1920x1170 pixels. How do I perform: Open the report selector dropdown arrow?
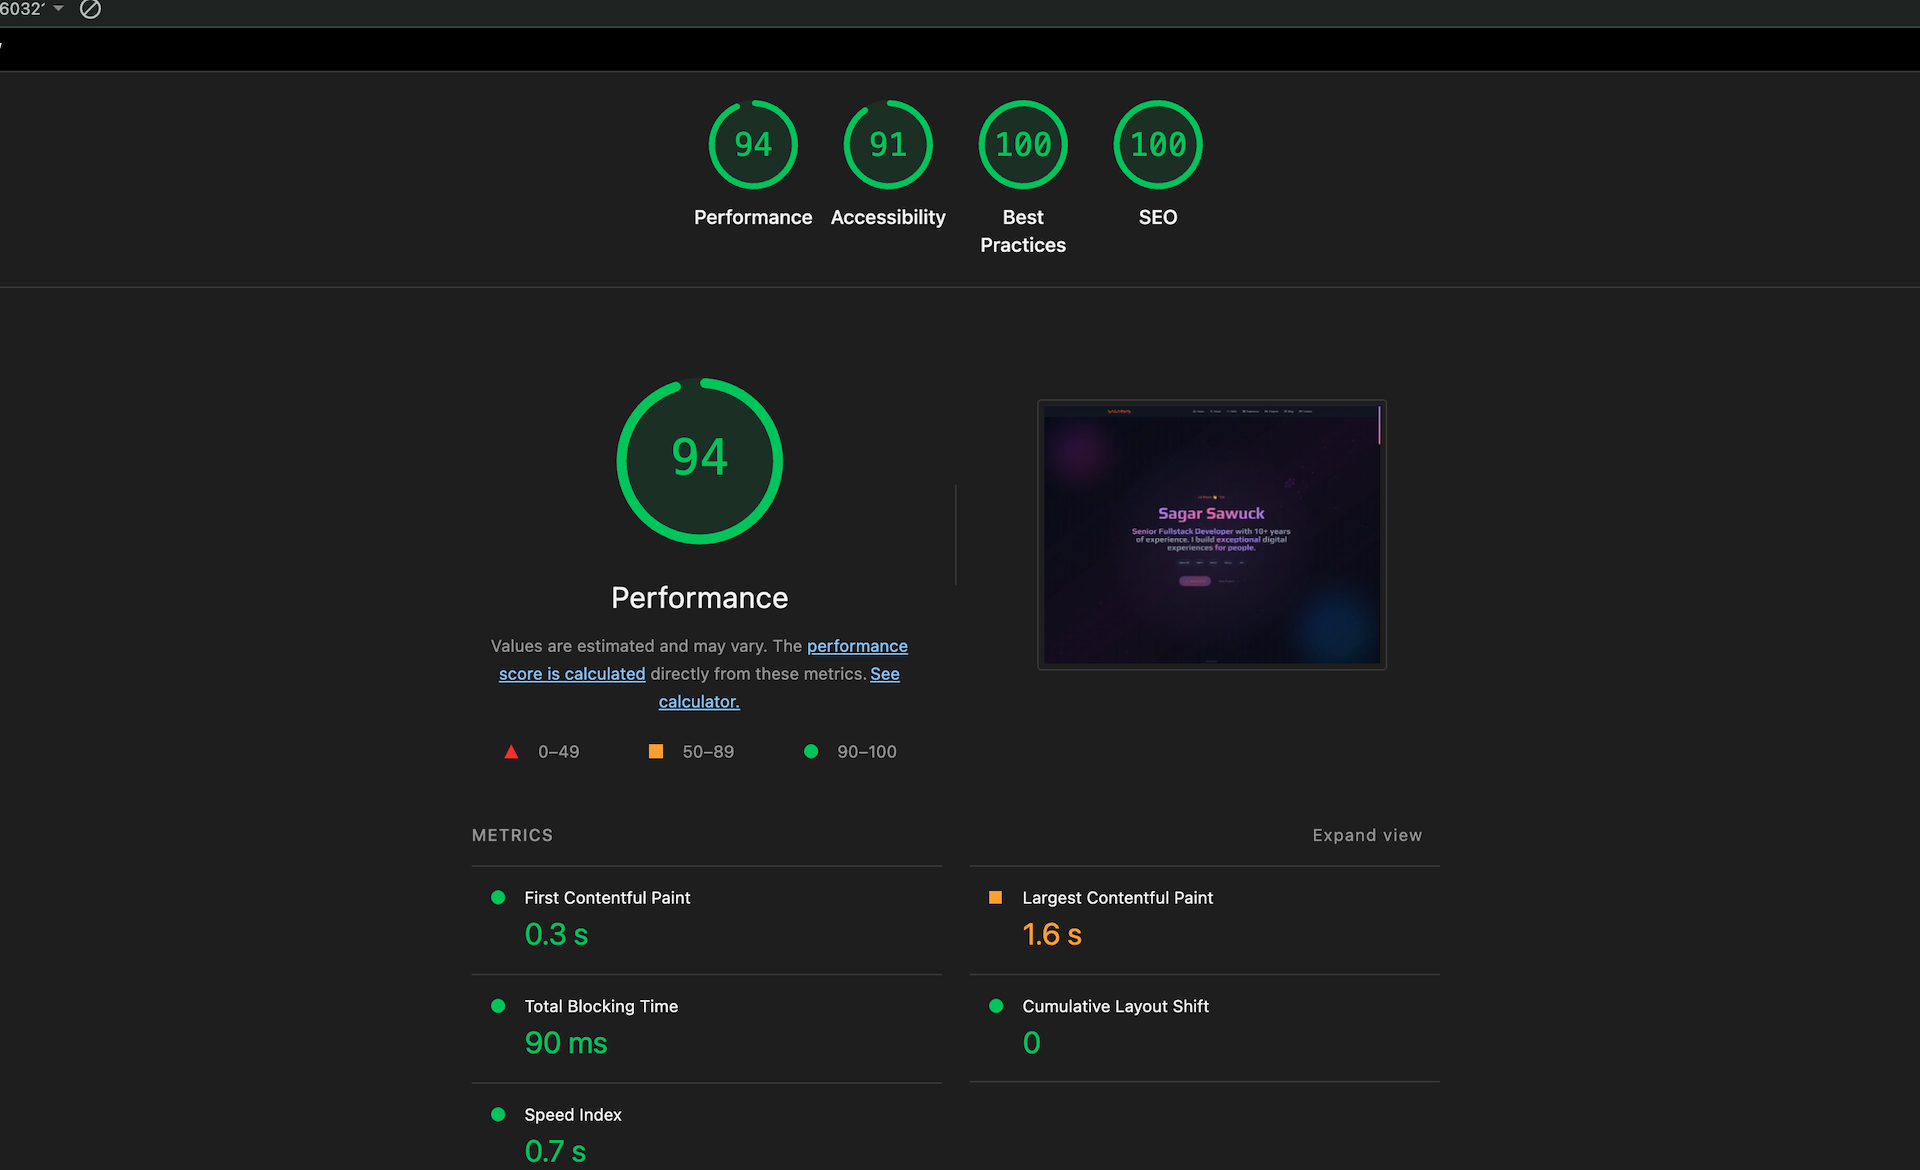coord(58,9)
